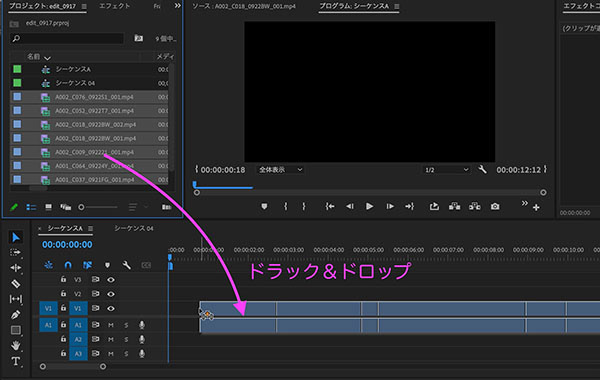
Task: Switch project panel to list view
Action: (x=31, y=207)
